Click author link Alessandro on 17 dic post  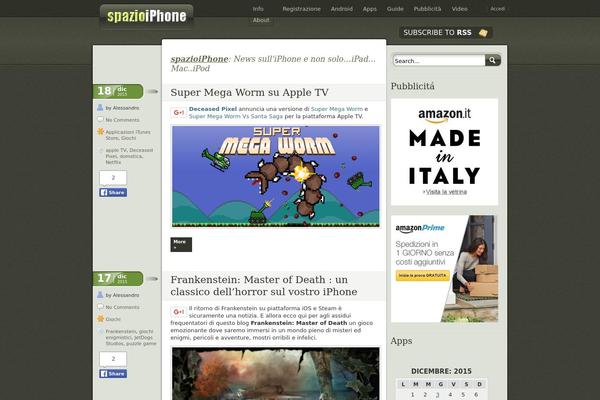126,295
